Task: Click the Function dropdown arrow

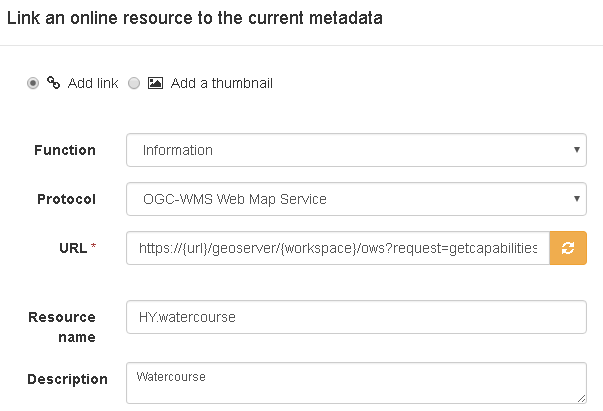Action: point(576,150)
